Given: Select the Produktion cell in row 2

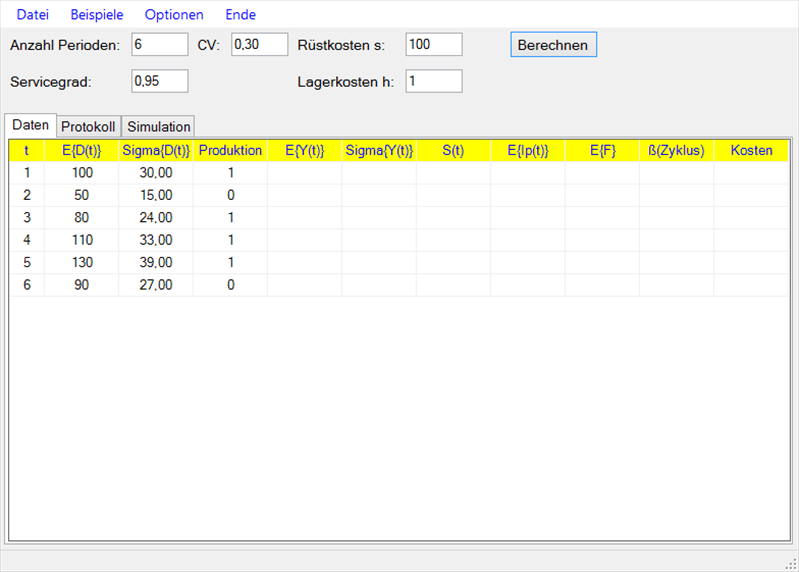Looking at the screenshot, I should [230, 195].
